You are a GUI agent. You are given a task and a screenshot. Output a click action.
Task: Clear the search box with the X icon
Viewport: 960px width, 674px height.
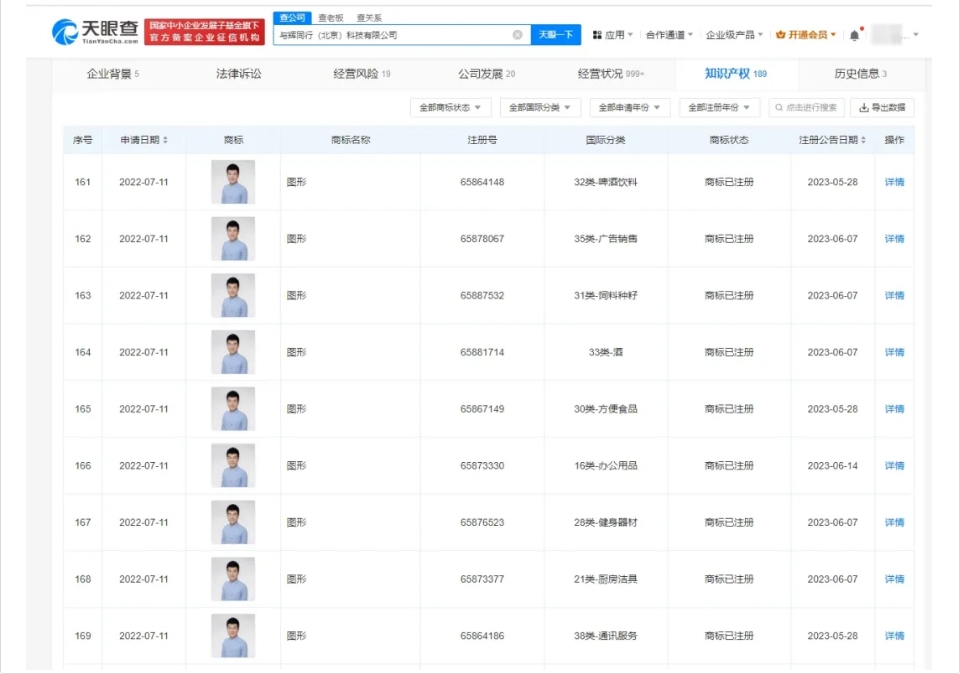point(517,35)
